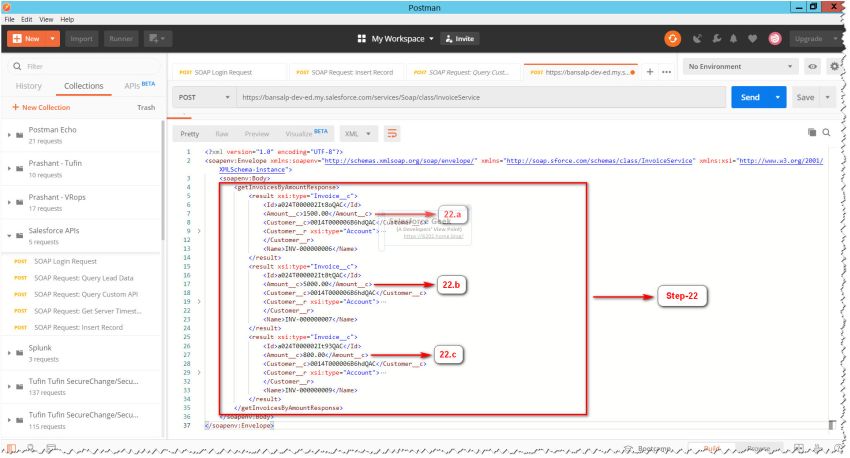Collapse the Salesforce APIs collection
The height and width of the screenshot is (458, 850).
click(x=9, y=236)
